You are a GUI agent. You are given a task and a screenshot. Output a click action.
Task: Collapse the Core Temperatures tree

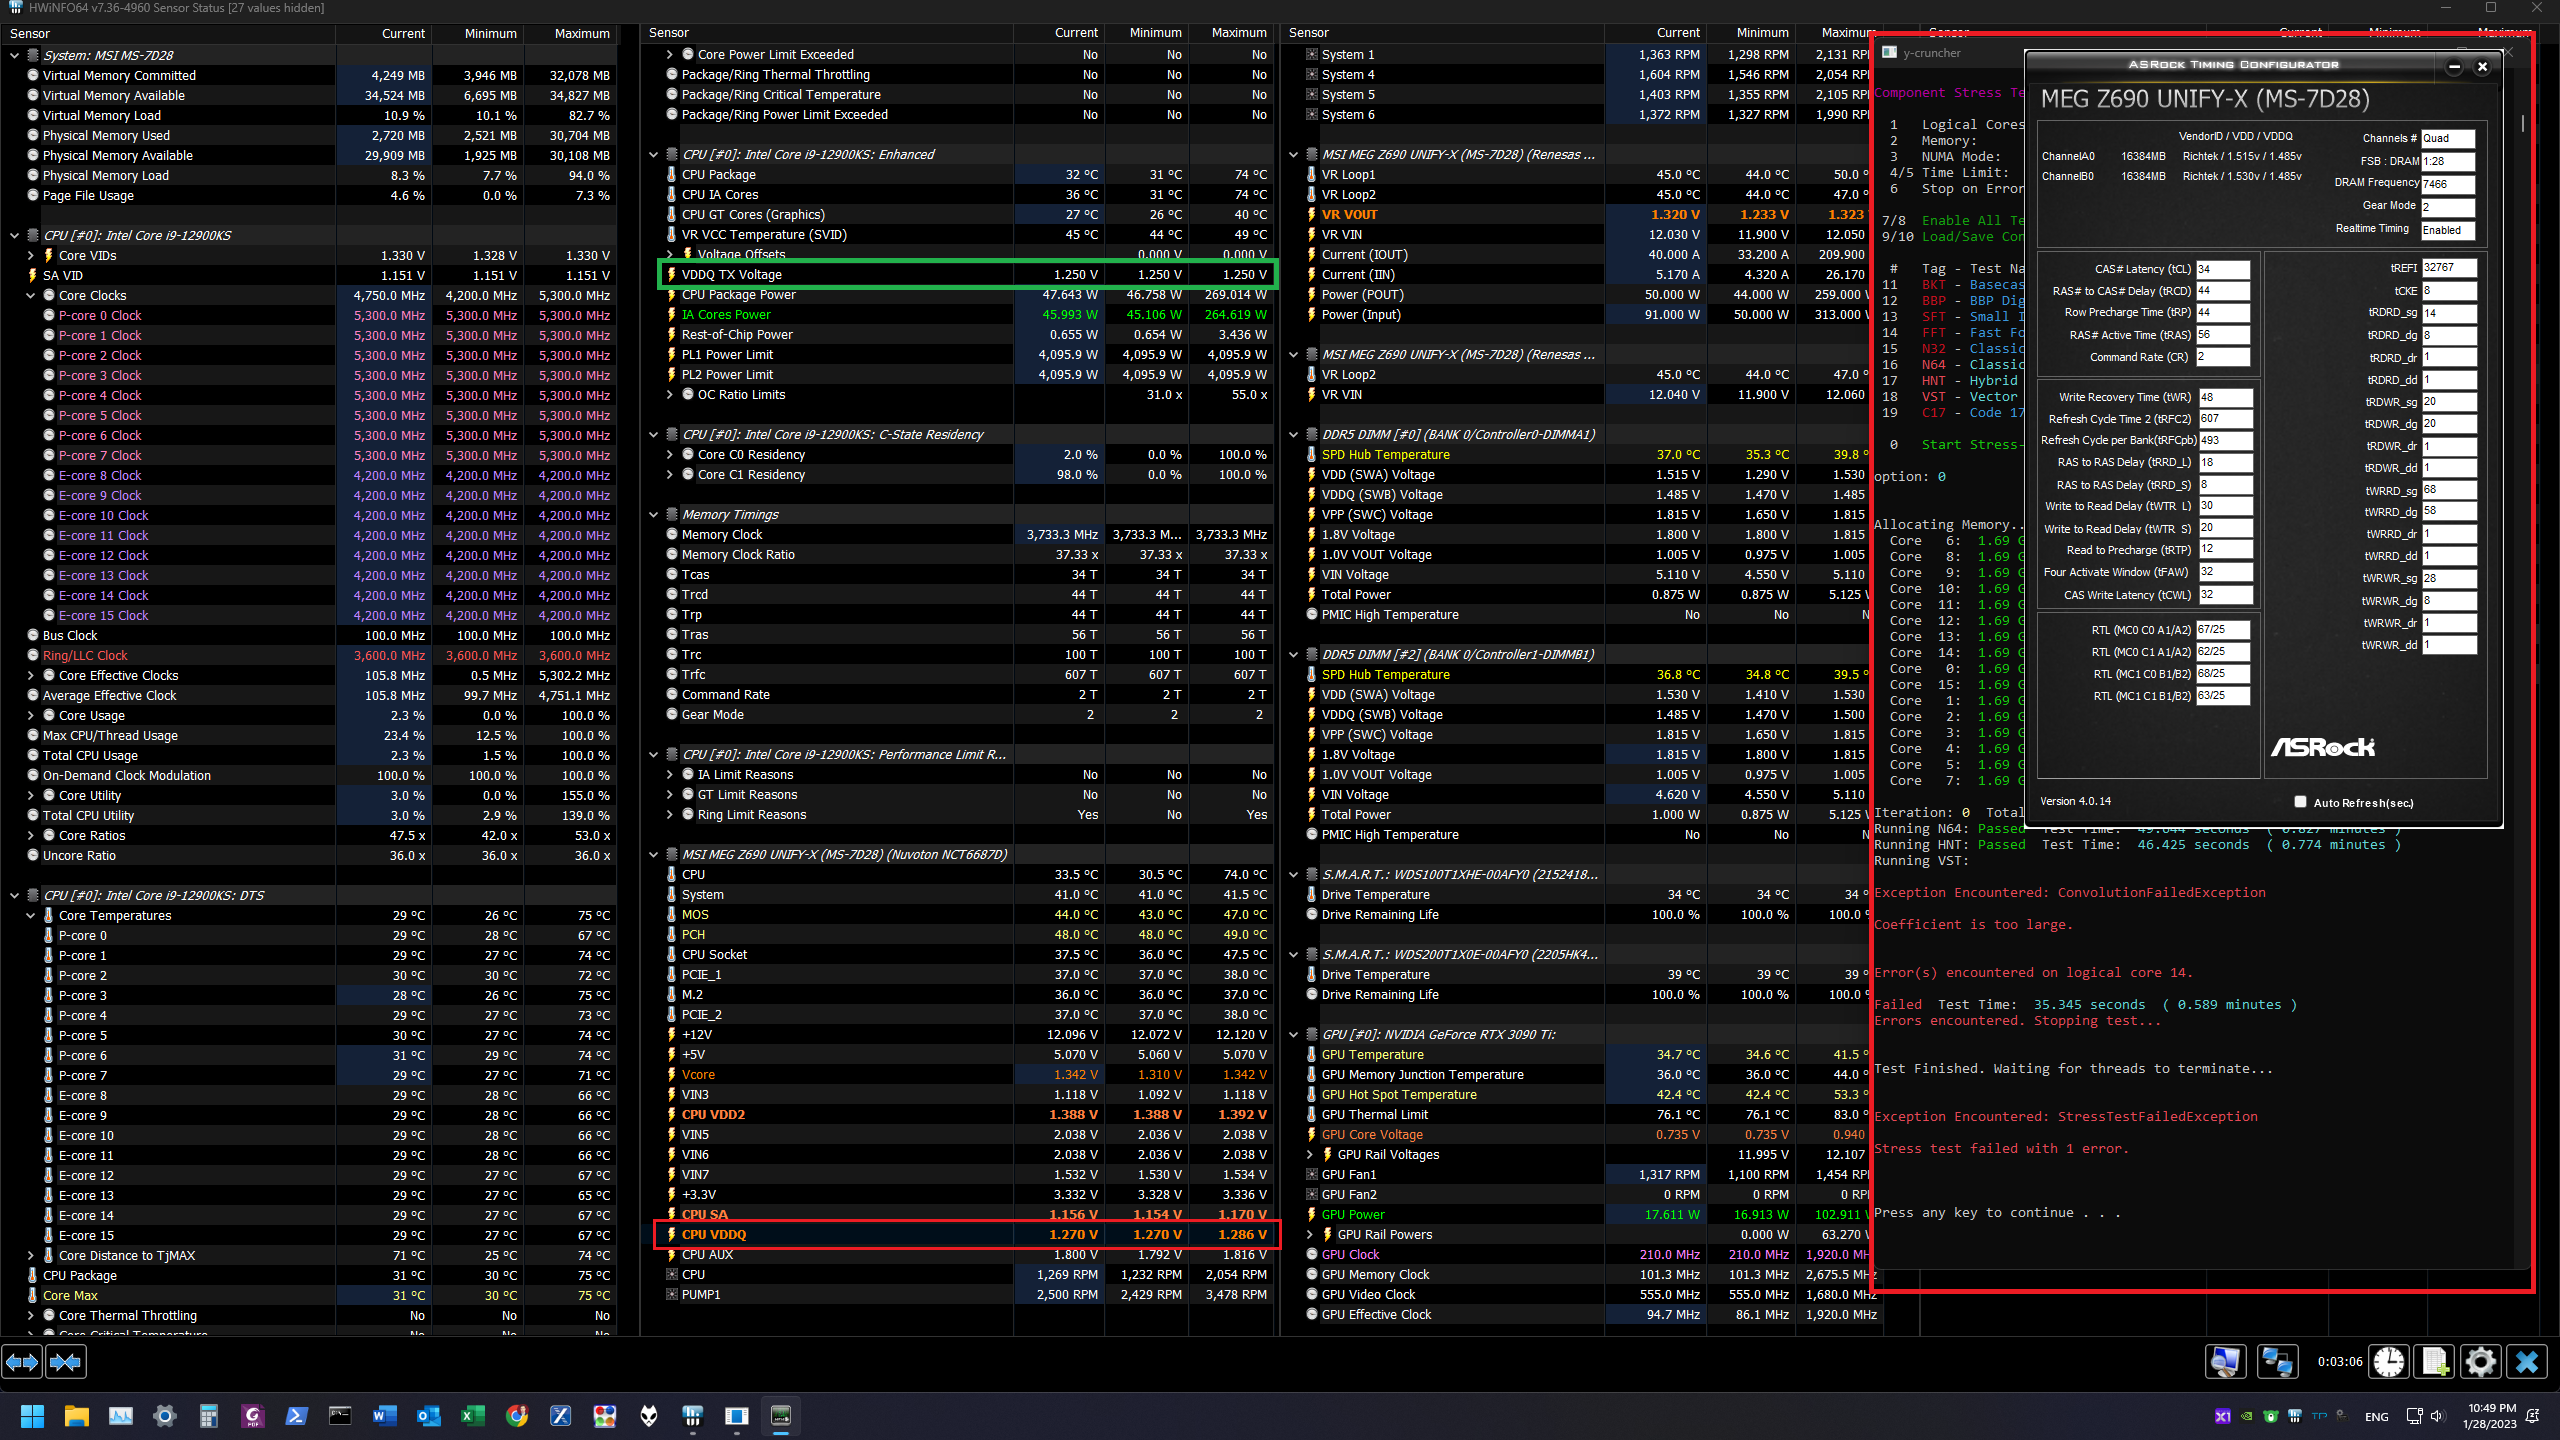(30, 916)
